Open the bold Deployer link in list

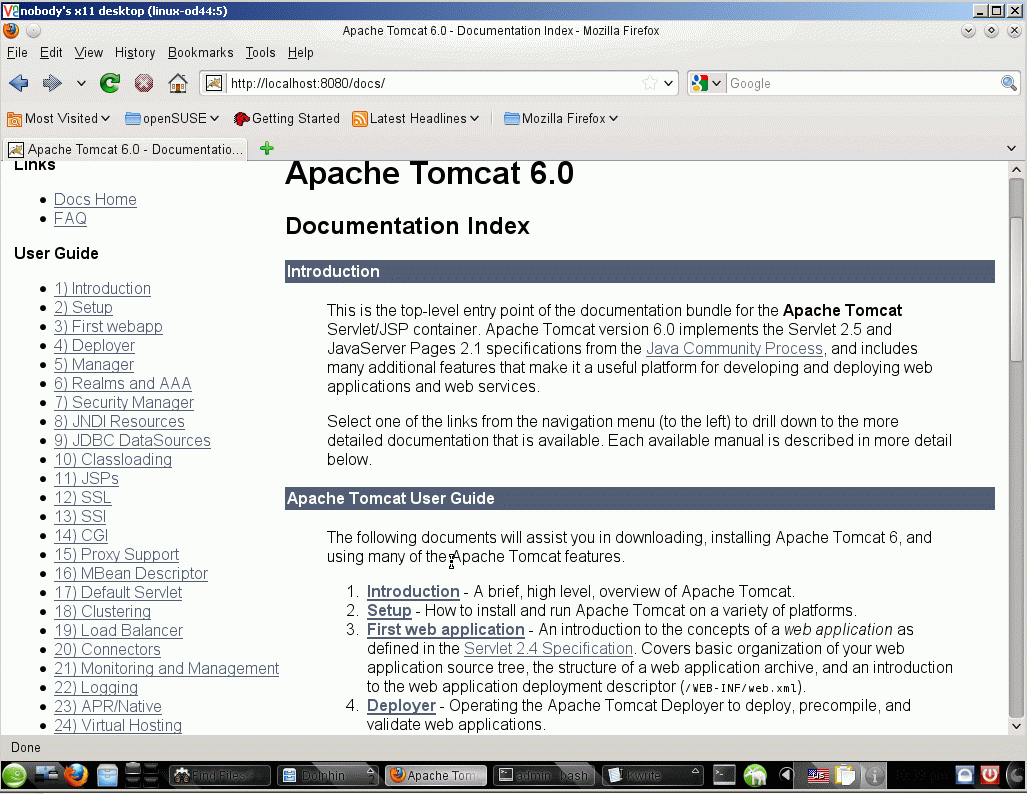tap(401, 706)
